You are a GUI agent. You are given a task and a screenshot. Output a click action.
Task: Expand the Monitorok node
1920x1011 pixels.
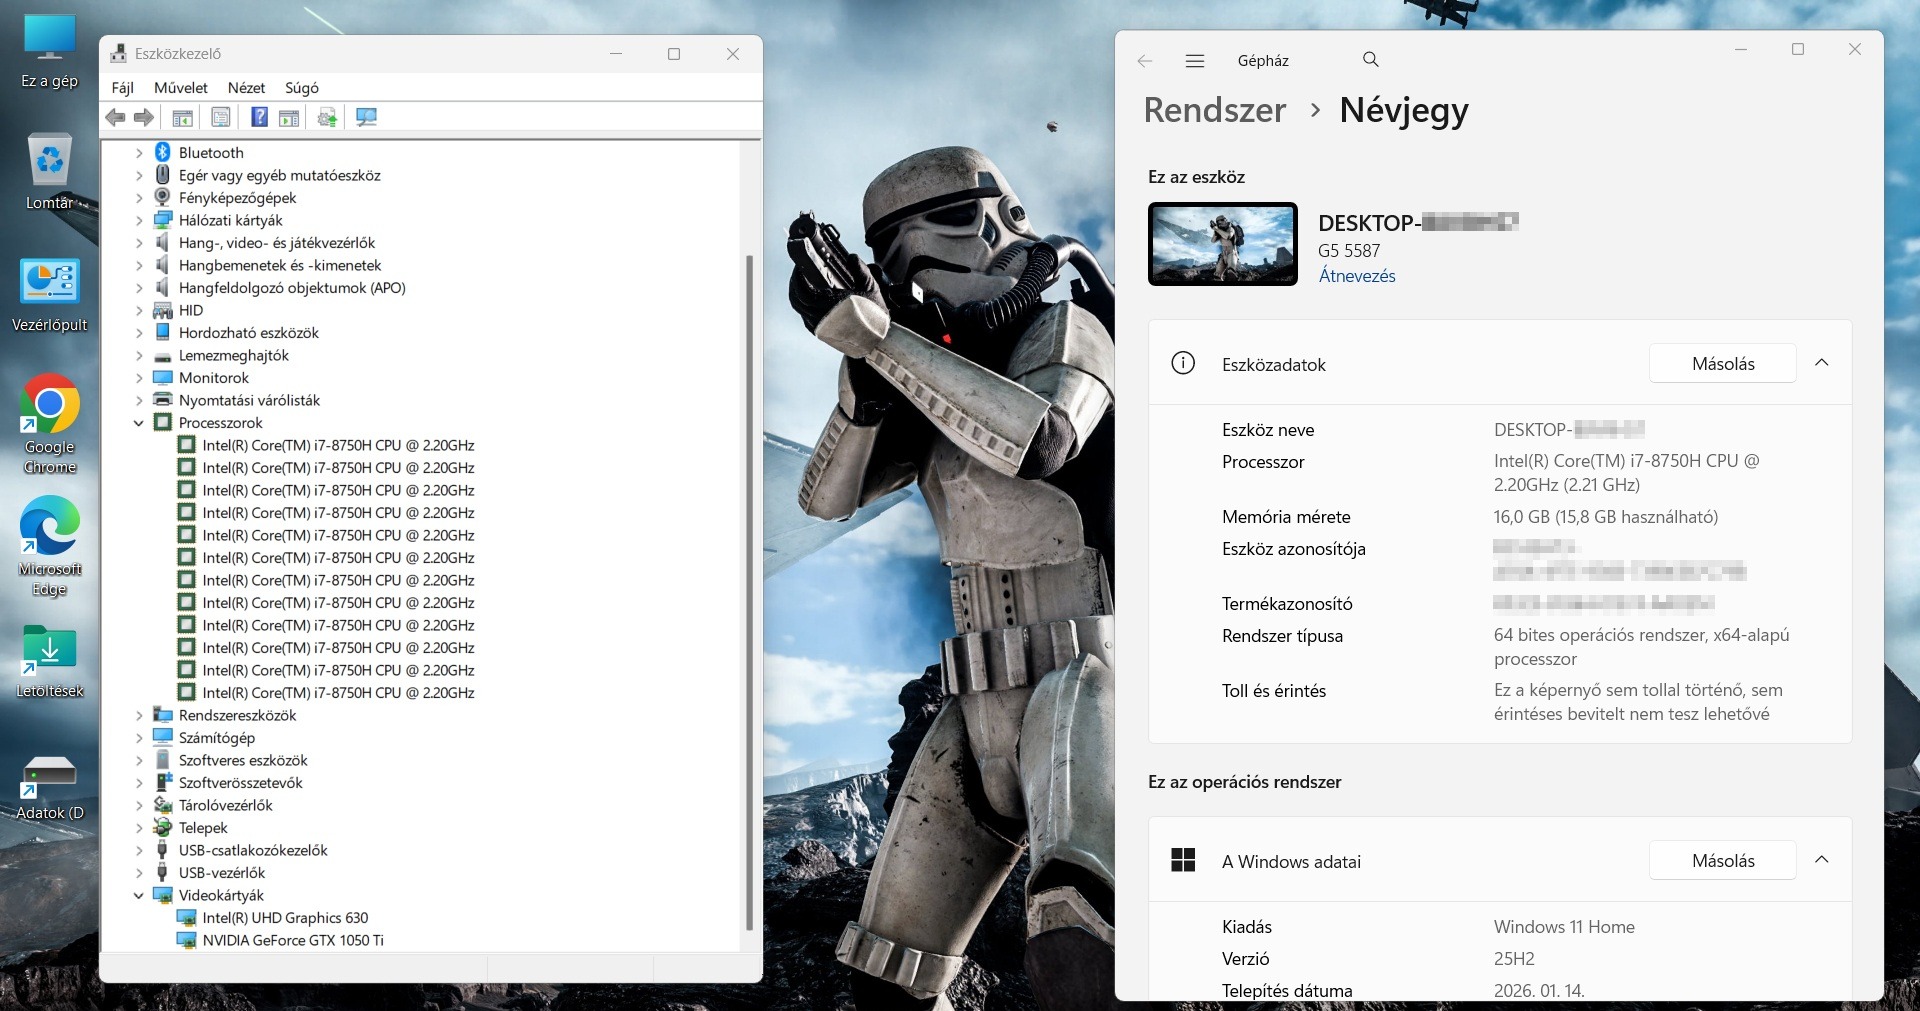pyautogui.click(x=139, y=378)
